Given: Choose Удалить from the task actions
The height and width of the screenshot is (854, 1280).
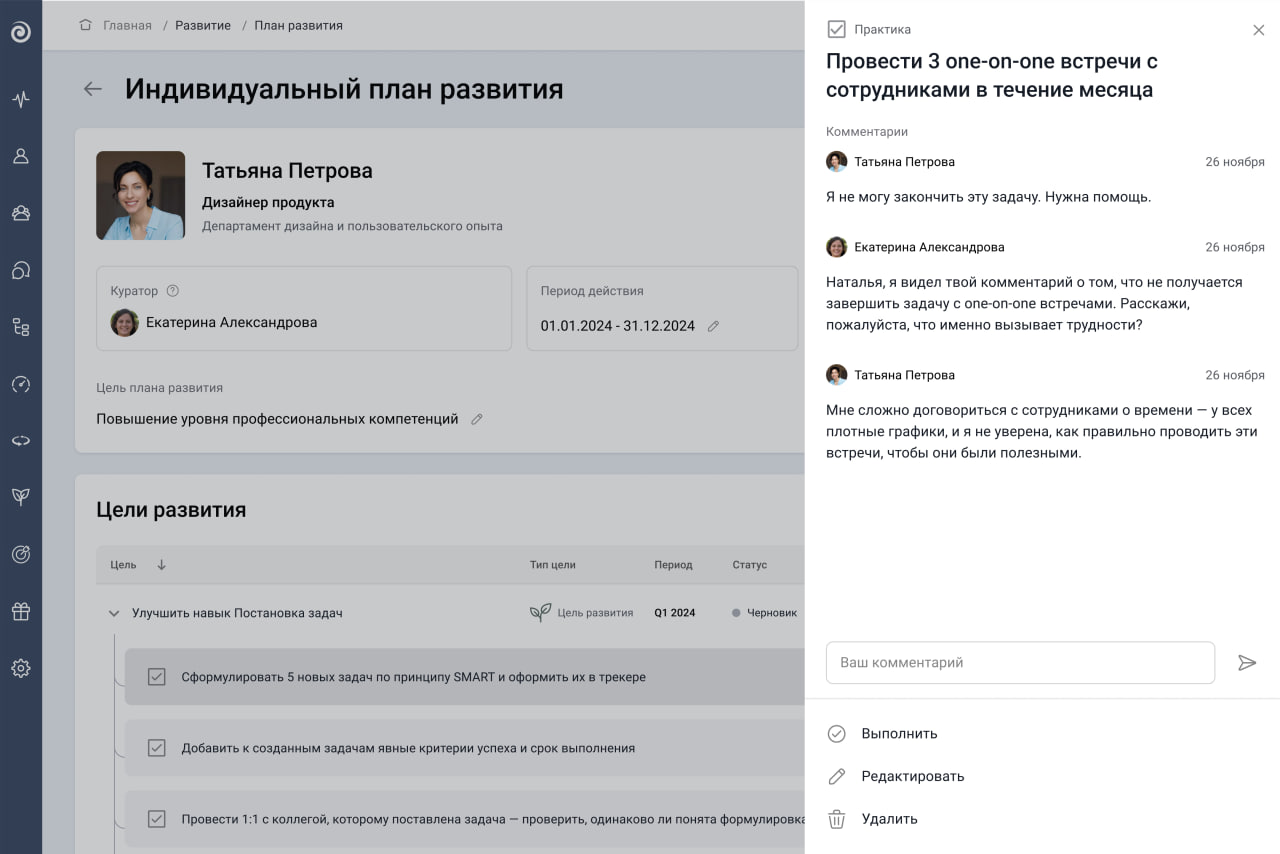Looking at the screenshot, I should tap(890, 818).
